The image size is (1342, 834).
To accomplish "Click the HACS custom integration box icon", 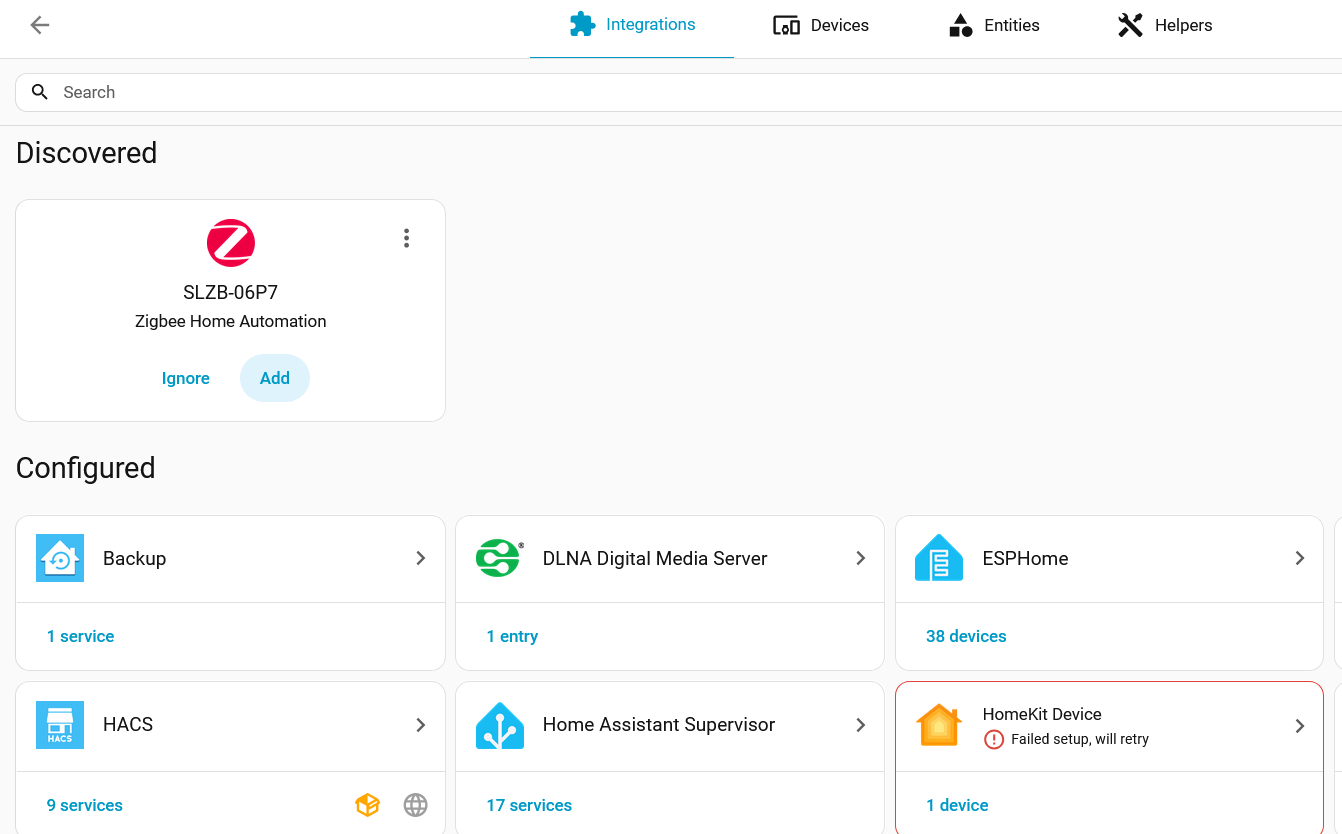I will [368, 805].
